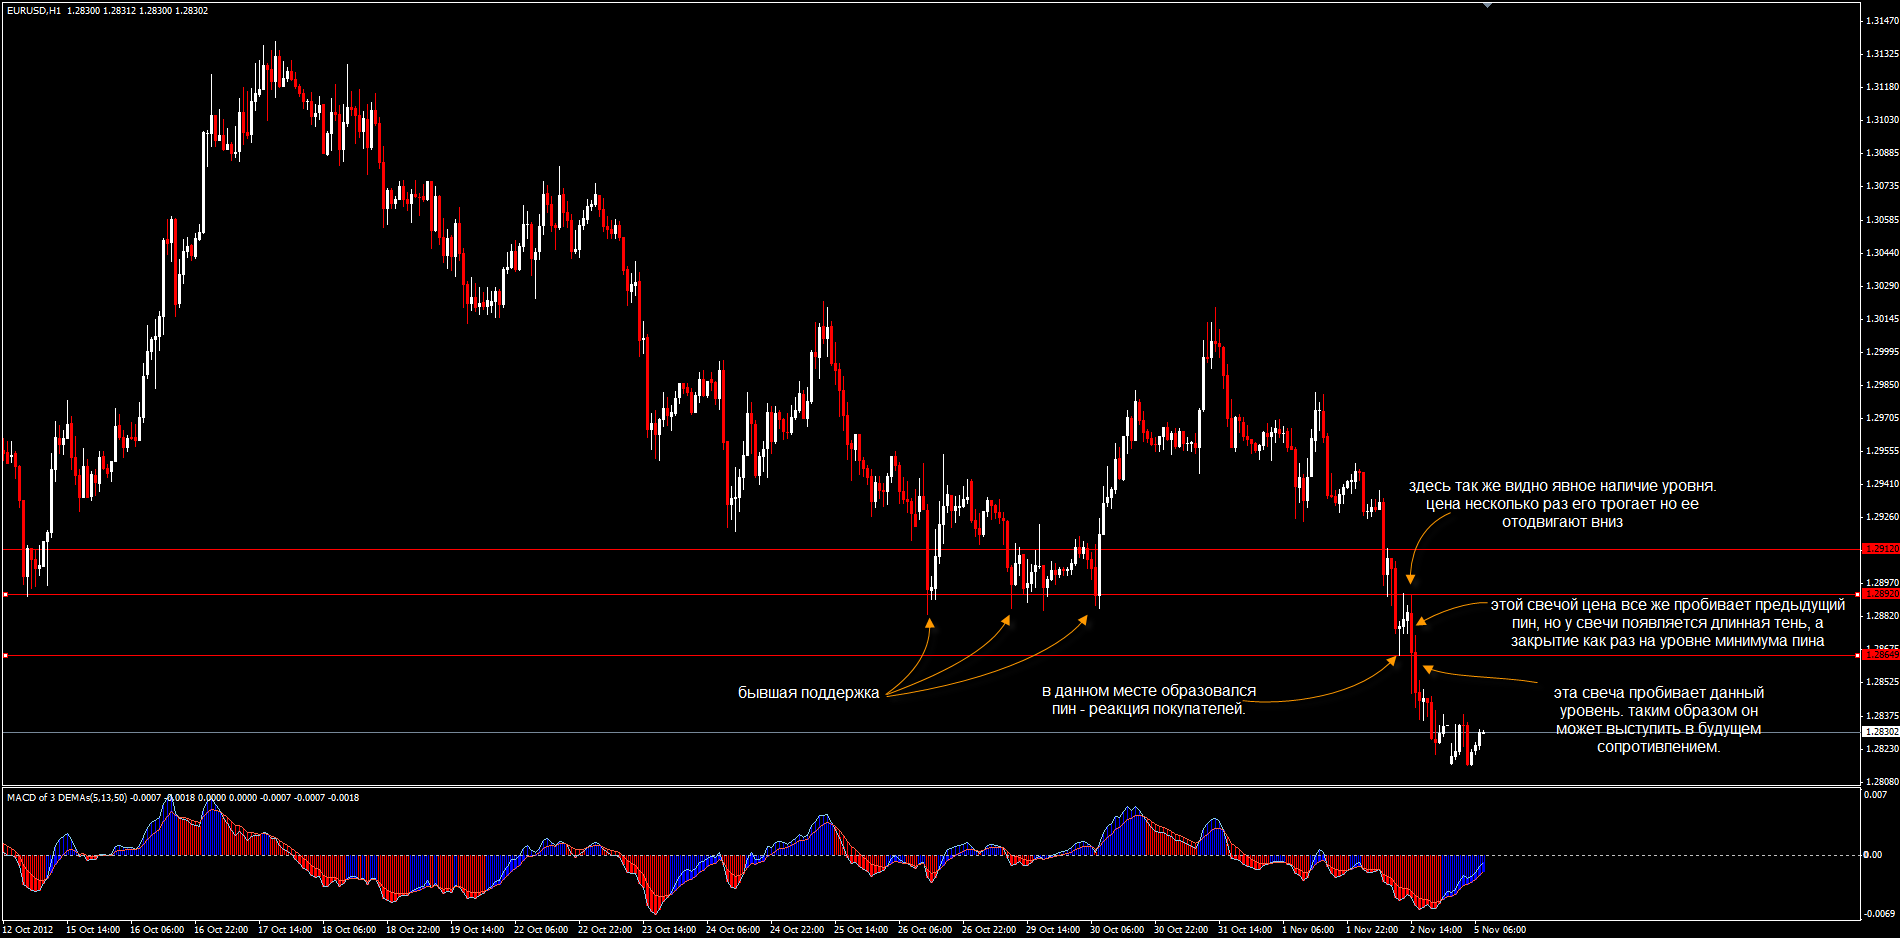Image resolution: width=1900 pixels, height=938 pixels.
Task: Click arrowhead from the 'этой свечой цена' annotation
Action: (1421, 621)
